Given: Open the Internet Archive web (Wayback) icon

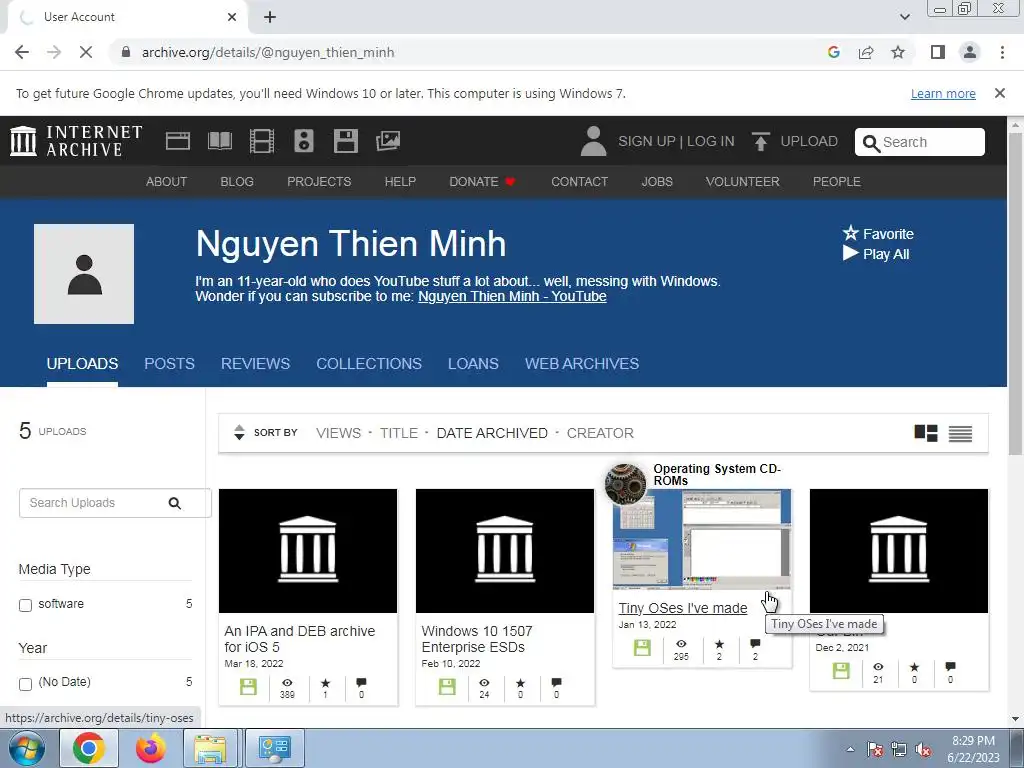Looking at the screenshot, I should tap(178, 141).
